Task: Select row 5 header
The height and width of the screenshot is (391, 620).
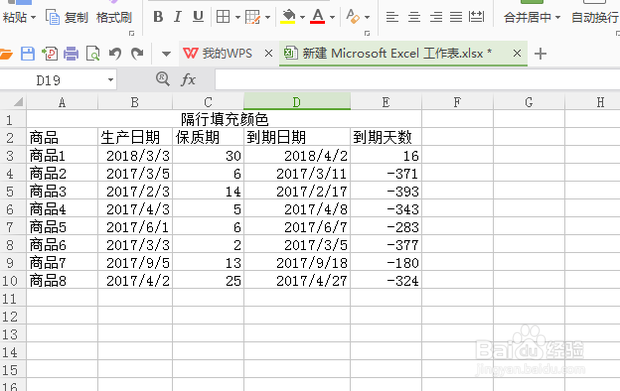Action: (x=10, y=191)
